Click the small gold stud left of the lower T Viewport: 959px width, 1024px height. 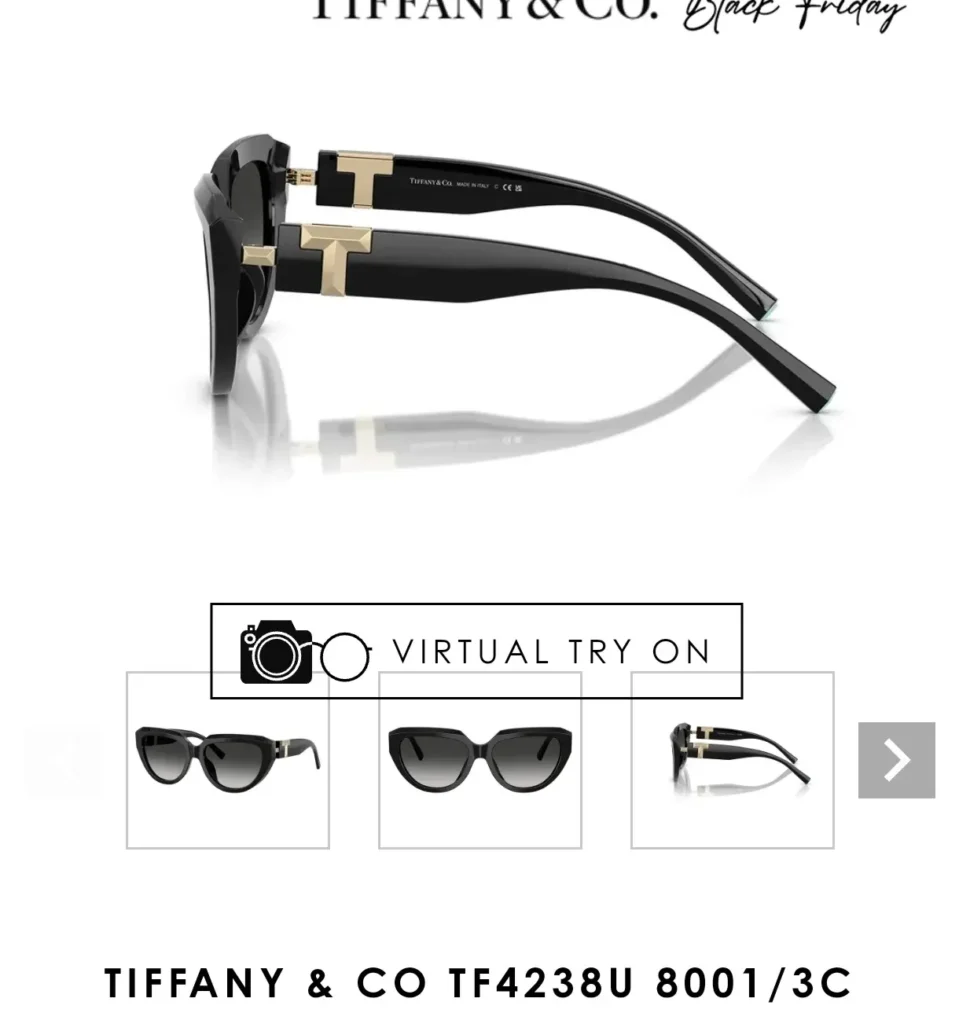click(259, 255)
